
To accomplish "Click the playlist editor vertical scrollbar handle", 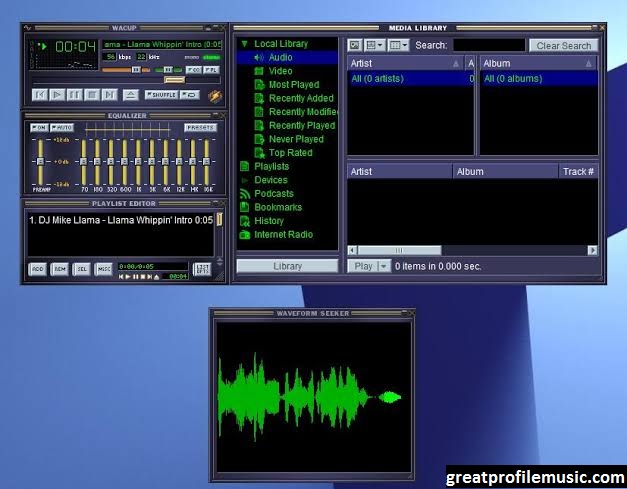I will pos(220,219).
